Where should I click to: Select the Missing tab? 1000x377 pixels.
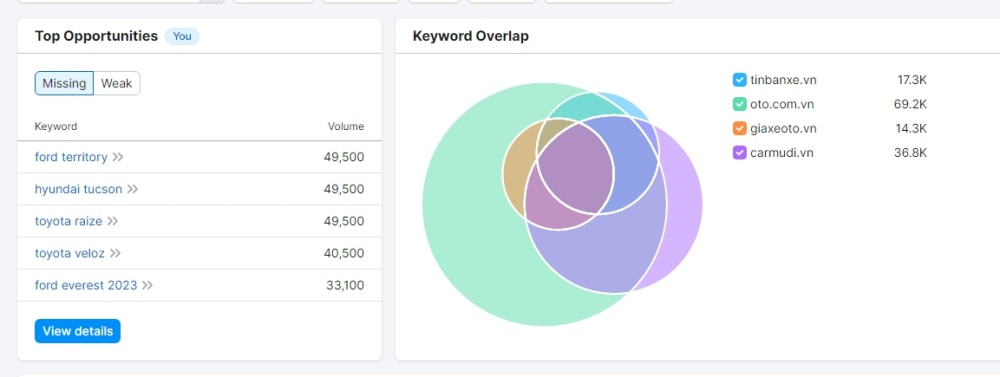click(64, 84)
